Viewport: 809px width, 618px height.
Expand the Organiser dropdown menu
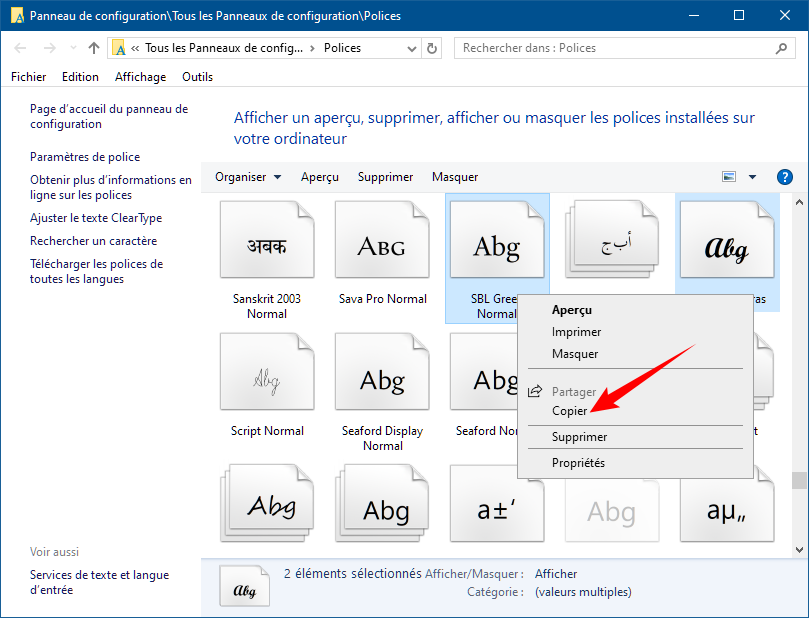(x=248, y=177)
